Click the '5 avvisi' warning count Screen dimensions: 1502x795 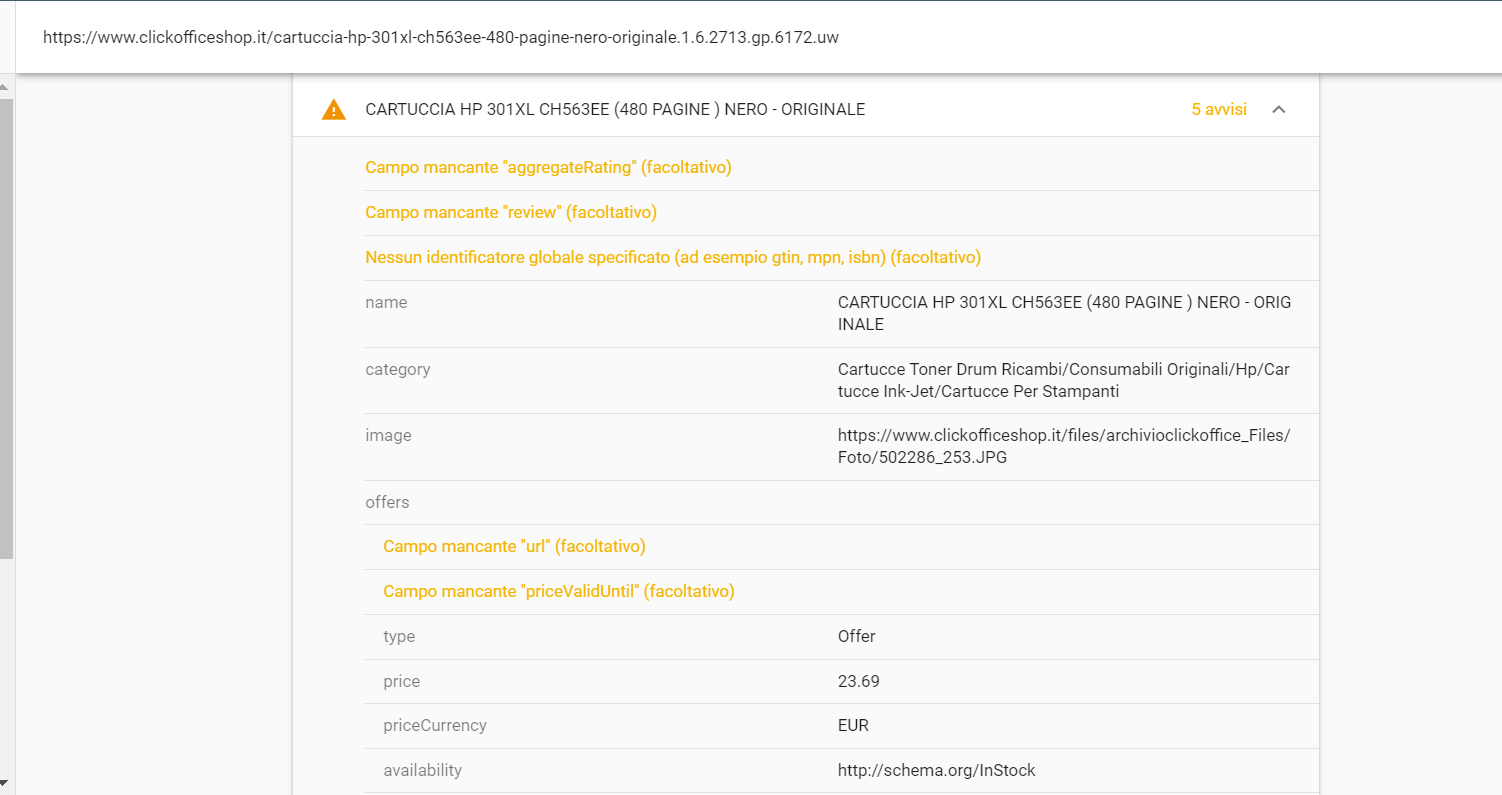[1219, 110]
